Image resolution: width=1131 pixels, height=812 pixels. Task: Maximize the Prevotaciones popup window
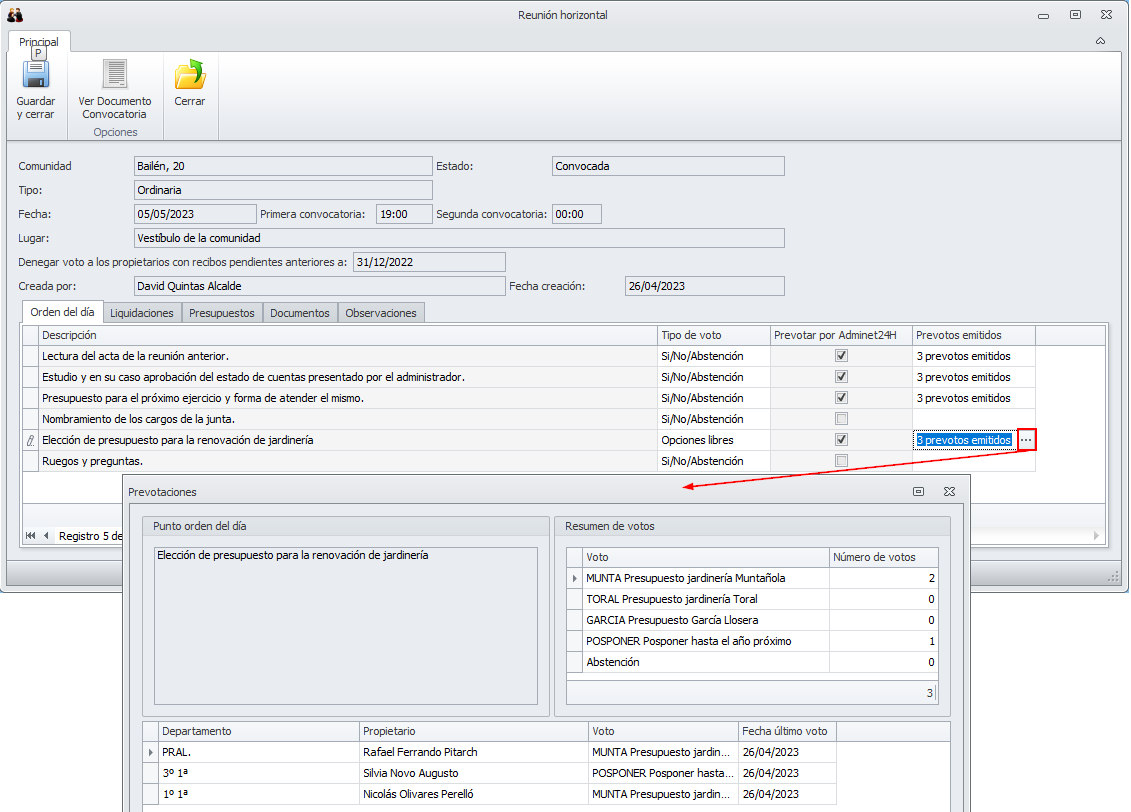click(x=918, y=492)
